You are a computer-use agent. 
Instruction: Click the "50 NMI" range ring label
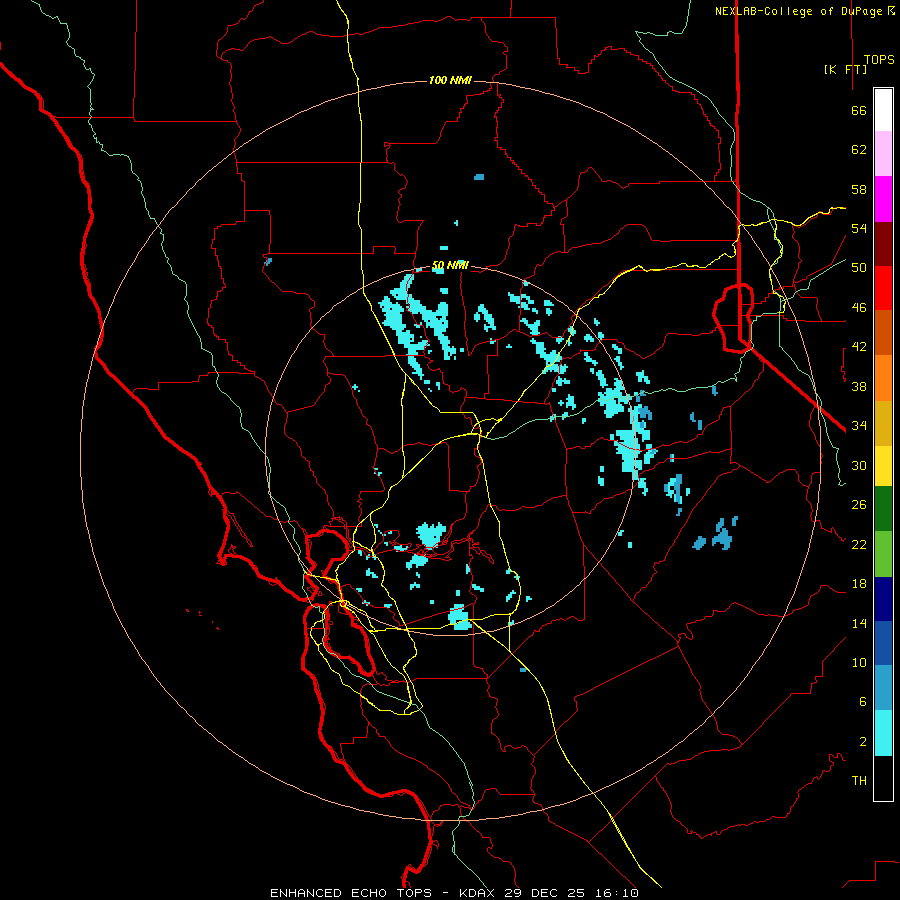click(450, 266)
